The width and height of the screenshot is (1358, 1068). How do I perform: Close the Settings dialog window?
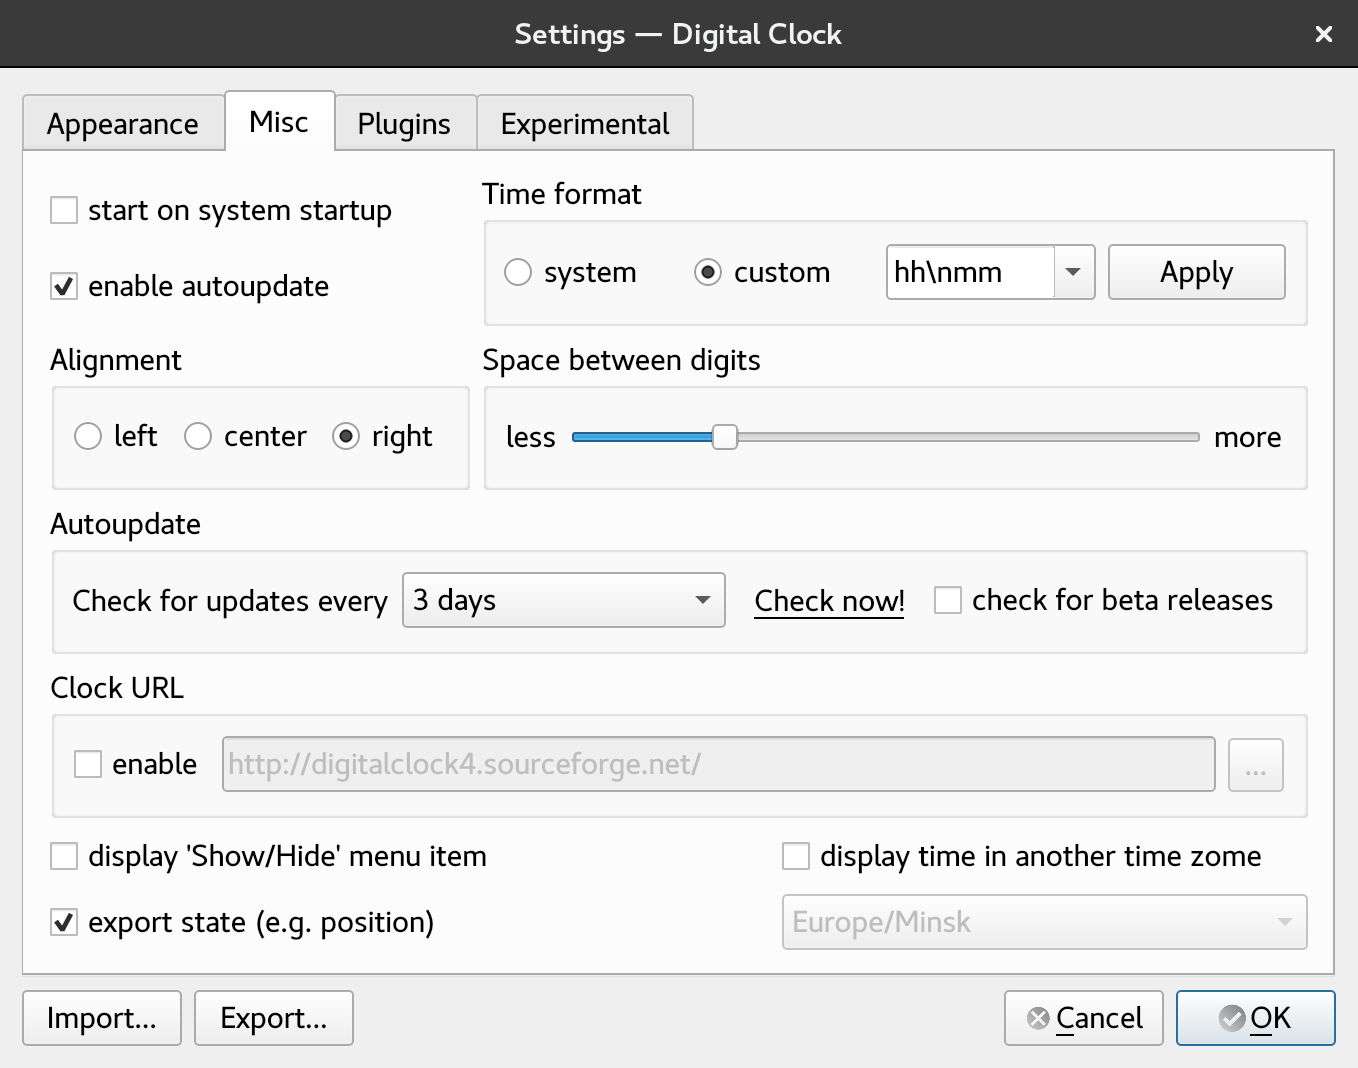(1323, 34)
